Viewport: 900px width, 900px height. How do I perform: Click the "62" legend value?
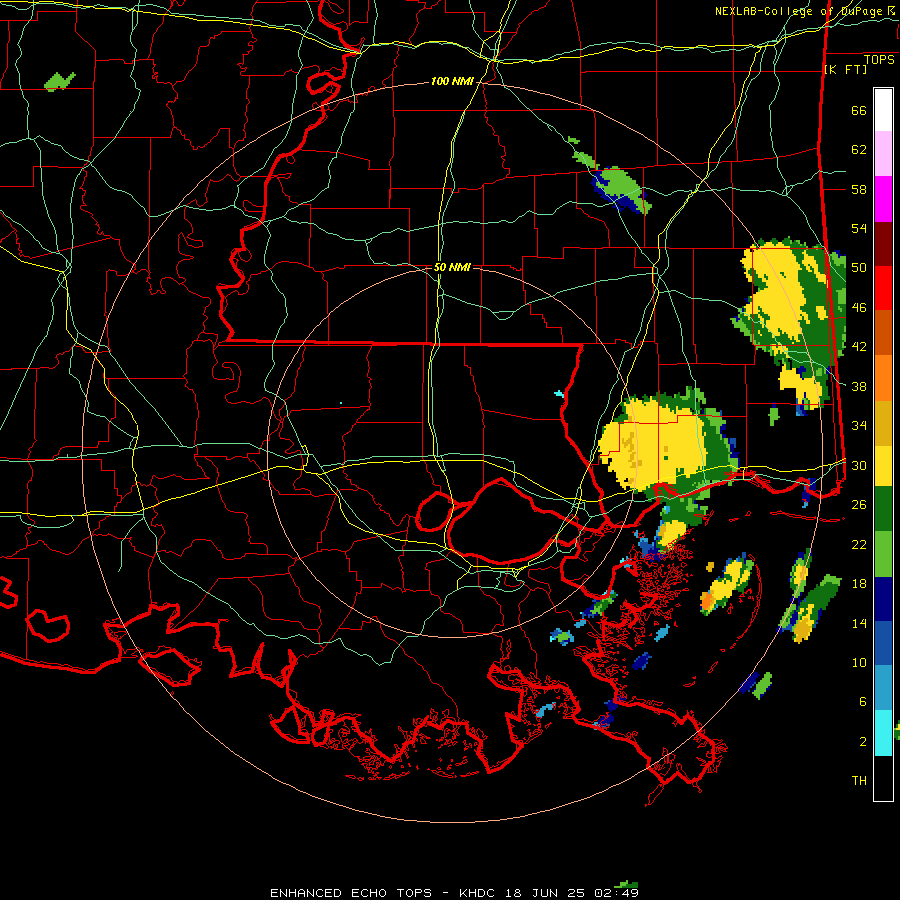click(859, 150)
